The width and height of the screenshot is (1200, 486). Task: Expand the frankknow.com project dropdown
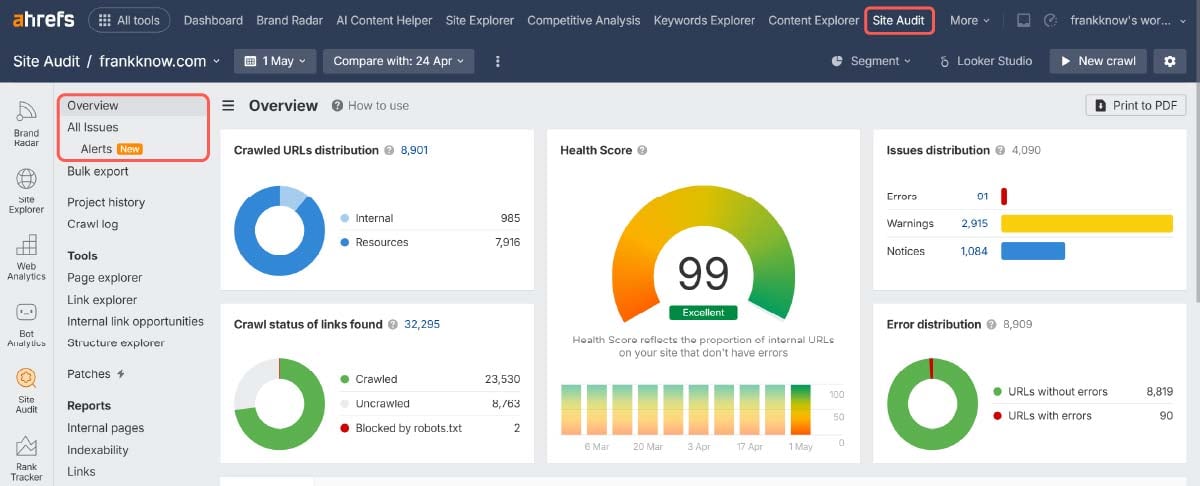coord(160,61)
